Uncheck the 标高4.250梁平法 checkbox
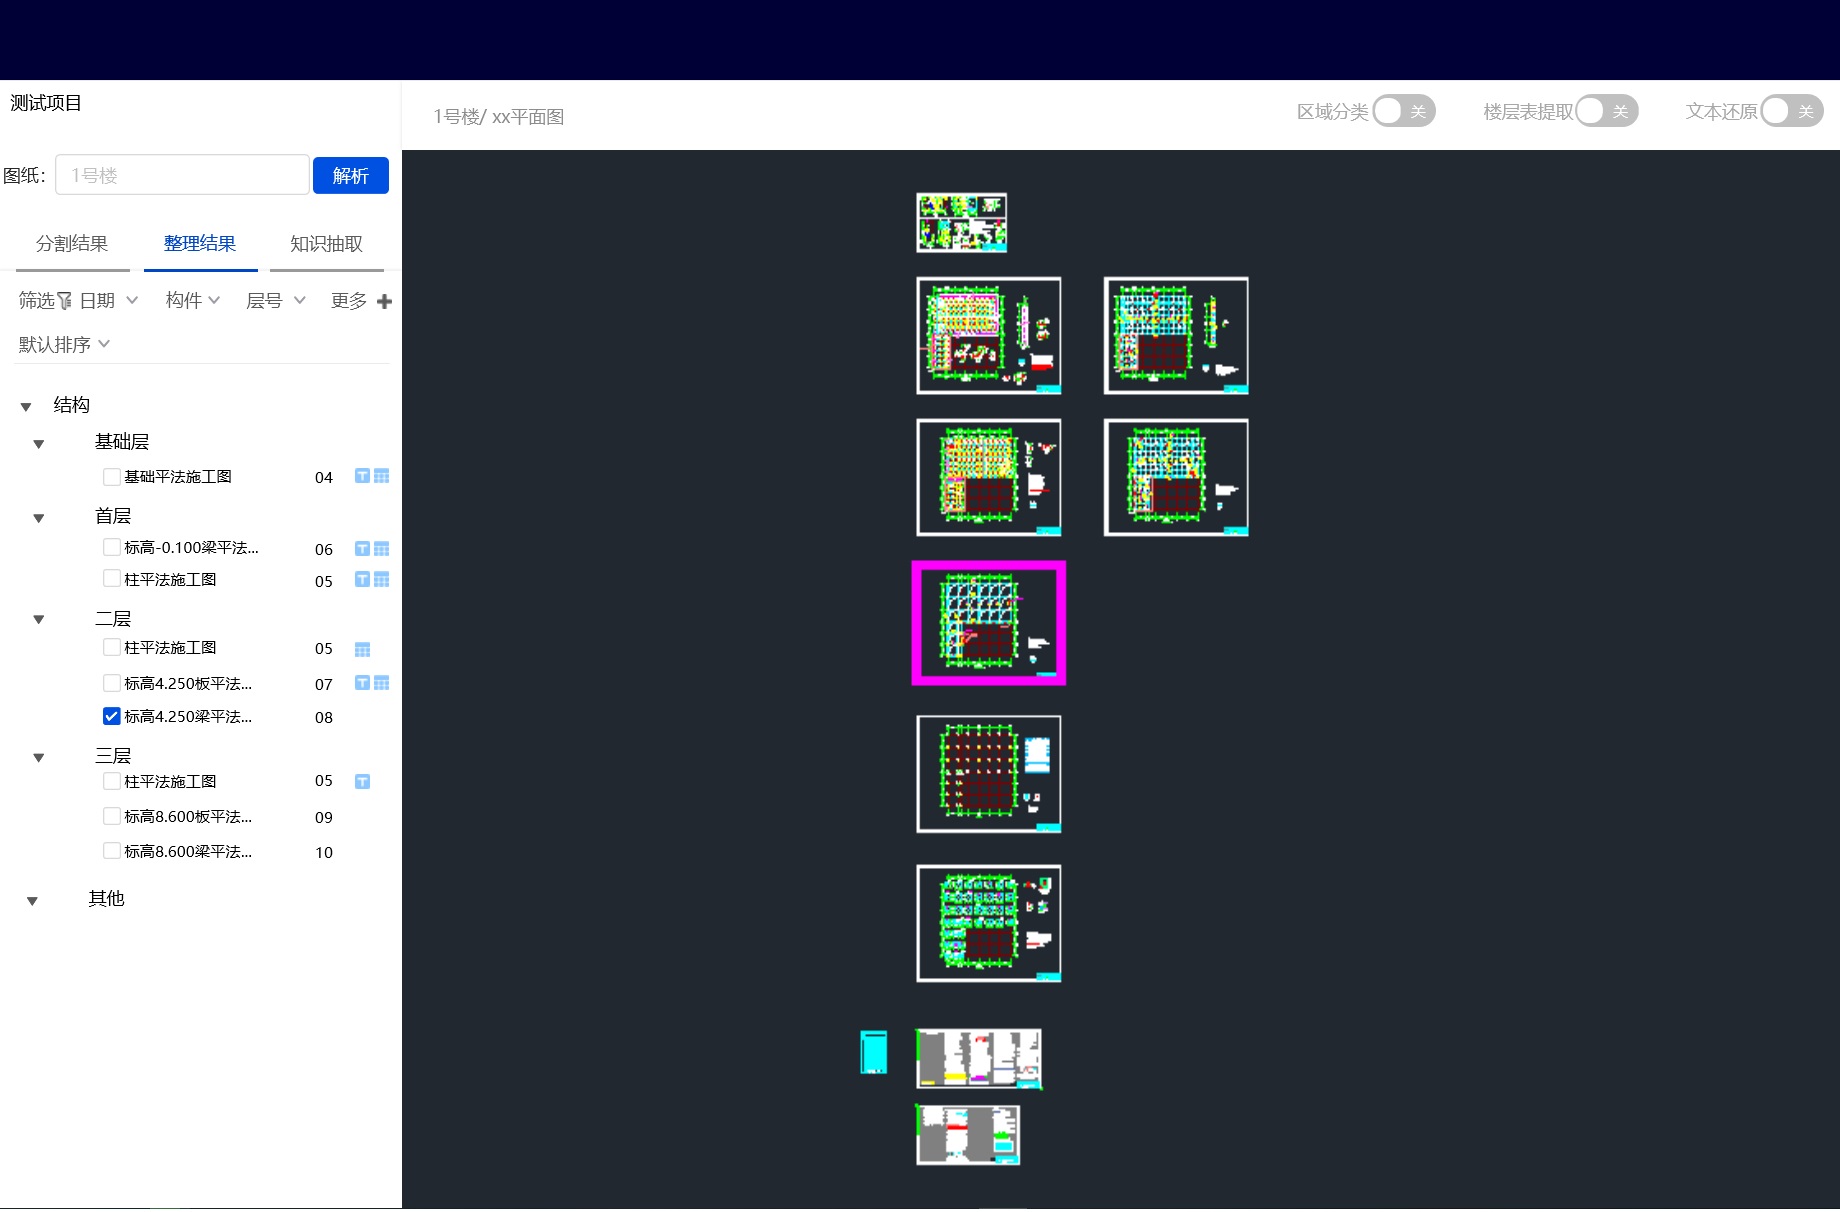 (112, 716)
